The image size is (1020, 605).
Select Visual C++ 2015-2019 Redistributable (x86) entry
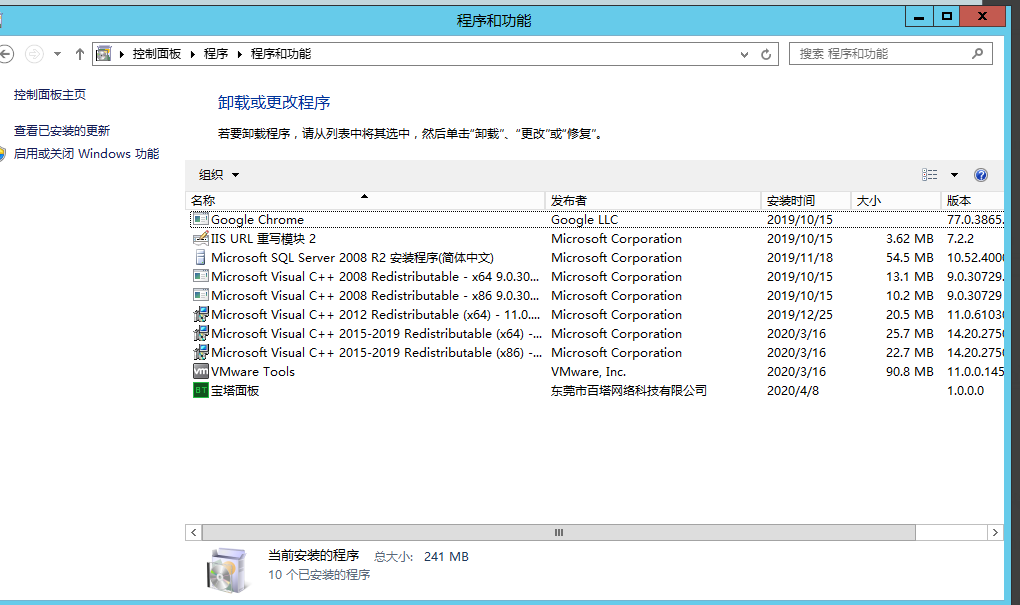click(377, 352)
